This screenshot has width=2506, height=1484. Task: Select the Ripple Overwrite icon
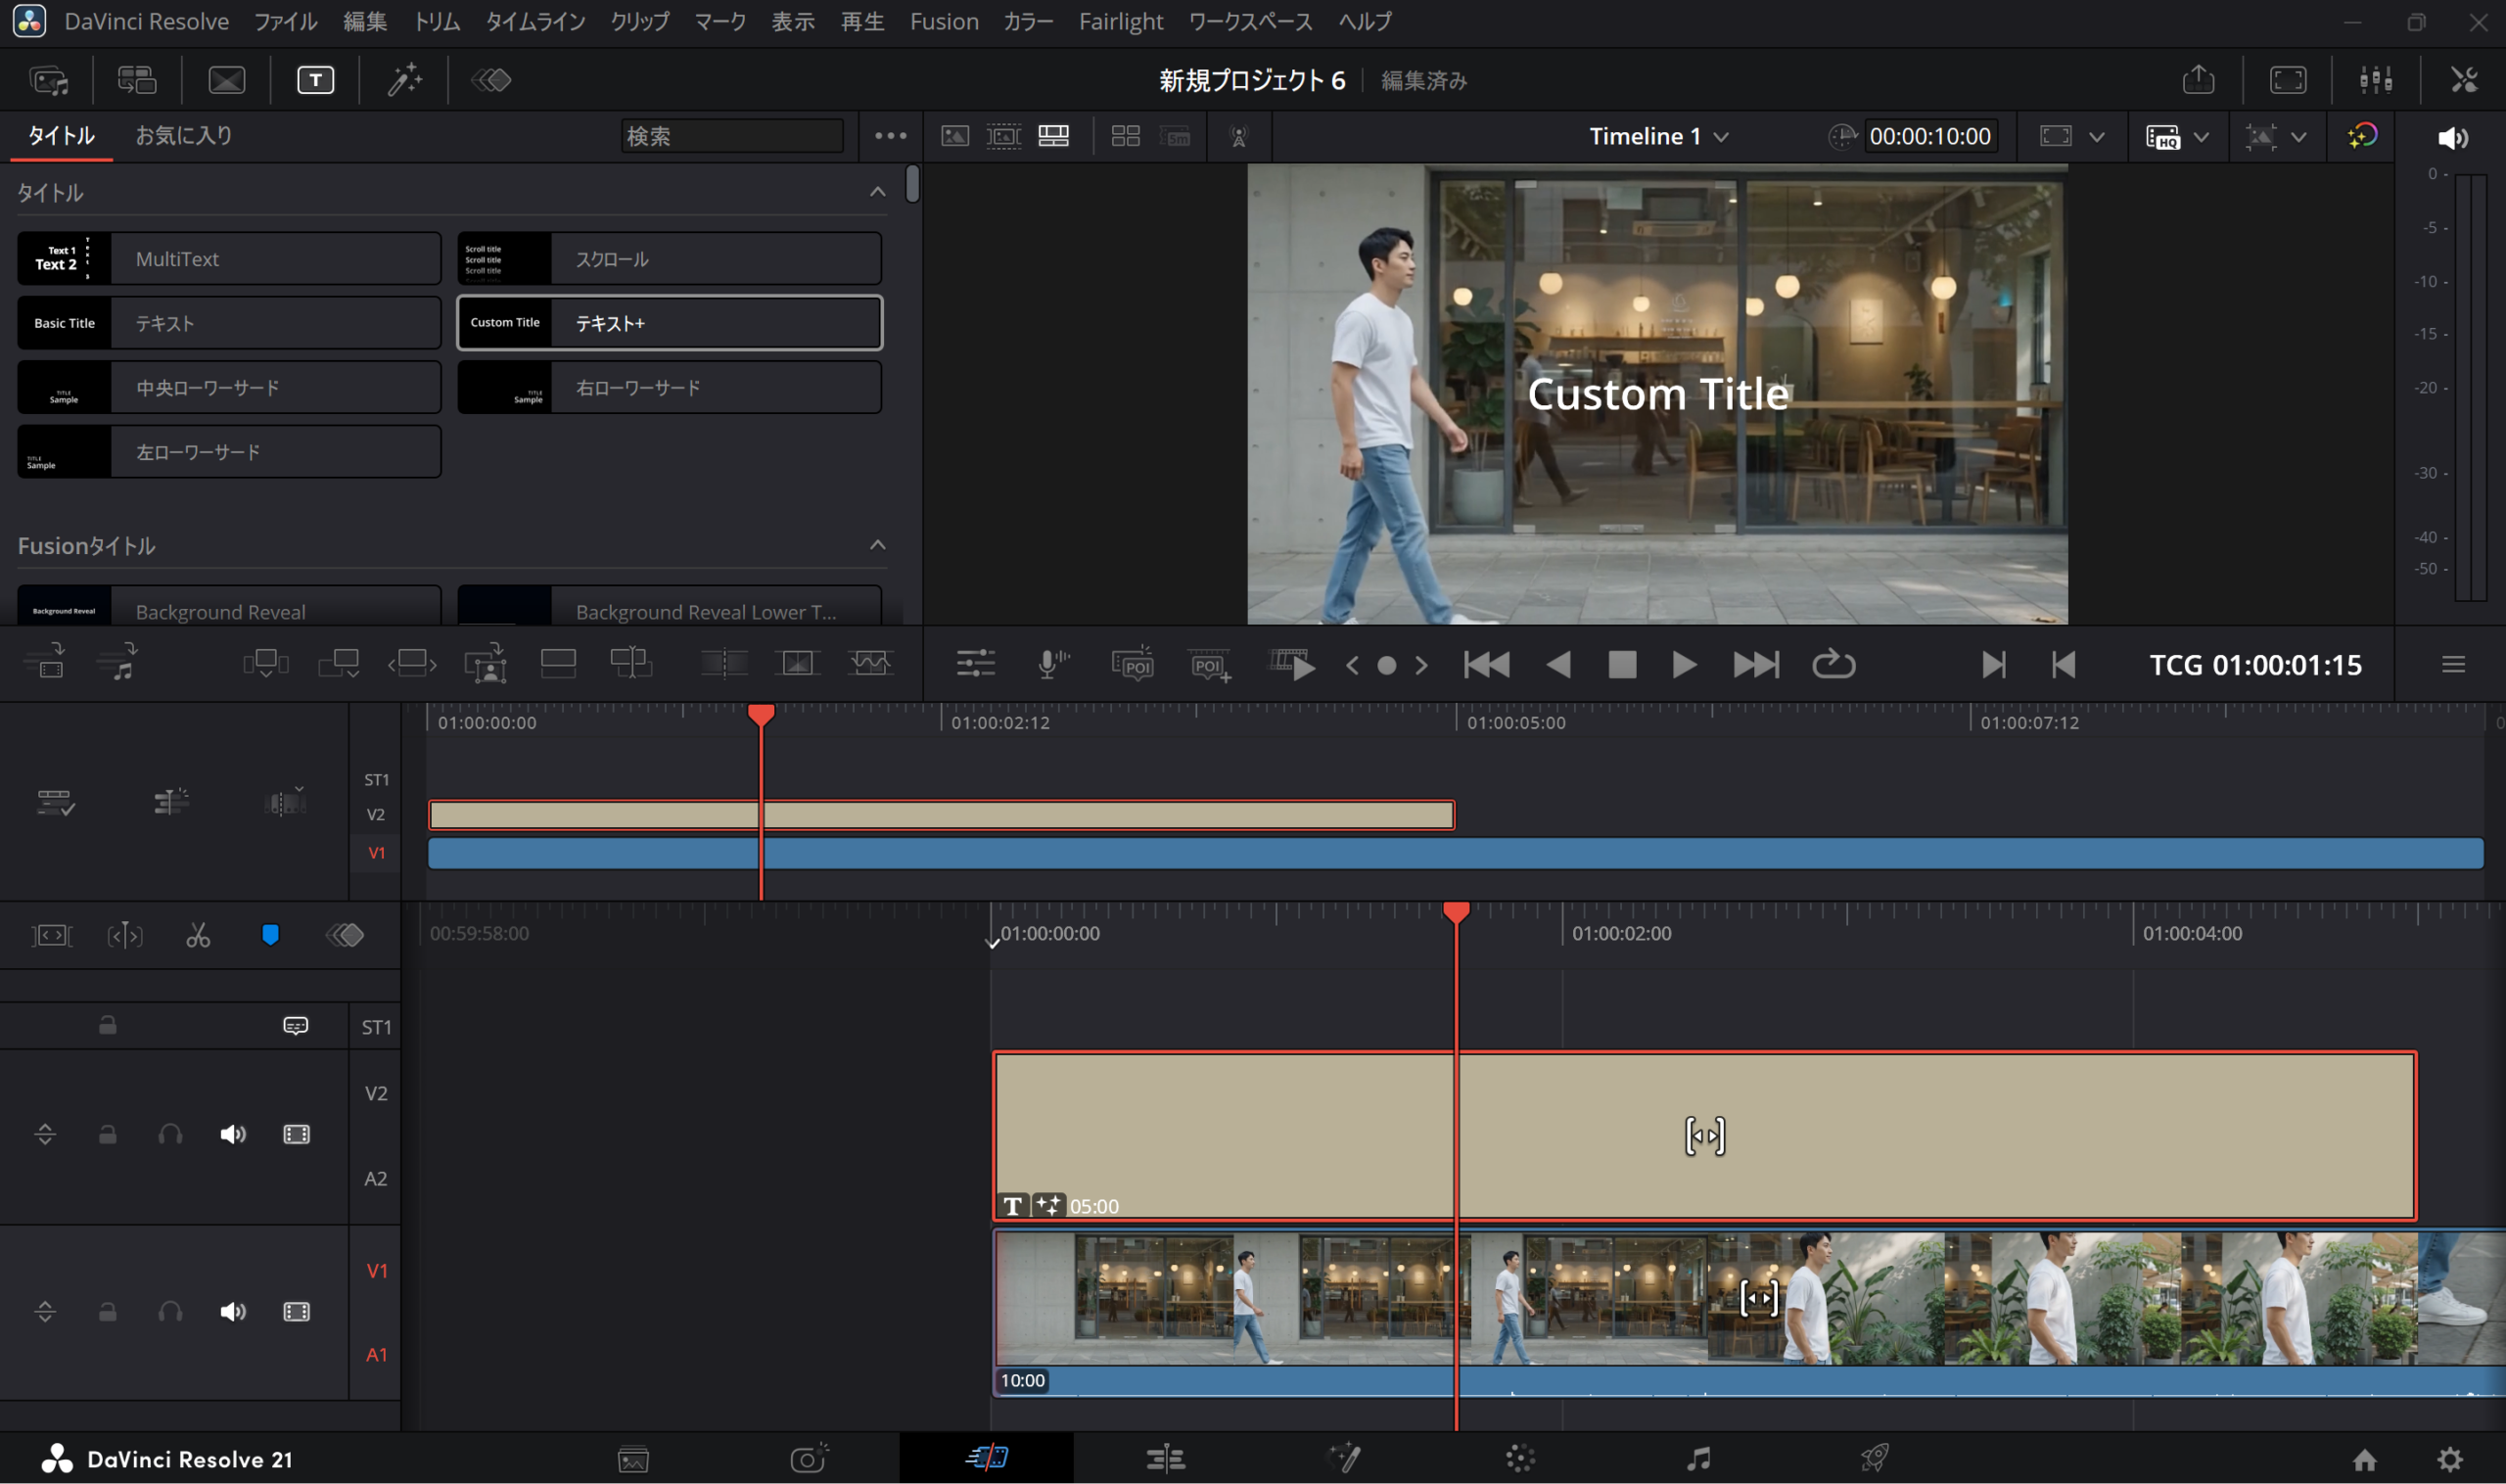[412, 664]
